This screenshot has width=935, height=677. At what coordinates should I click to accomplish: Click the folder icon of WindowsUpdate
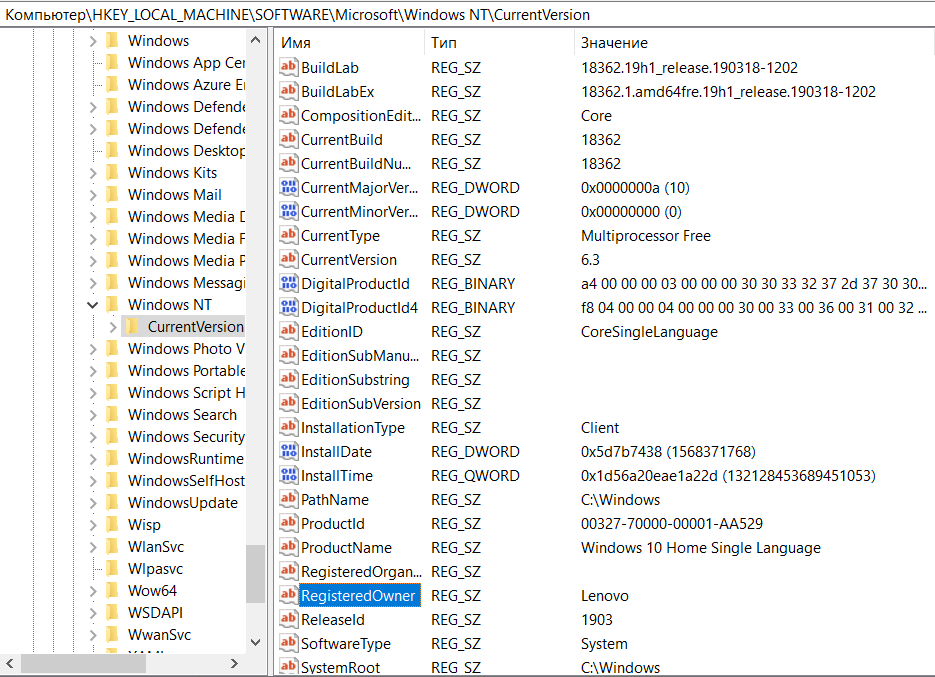coord(112,502)
